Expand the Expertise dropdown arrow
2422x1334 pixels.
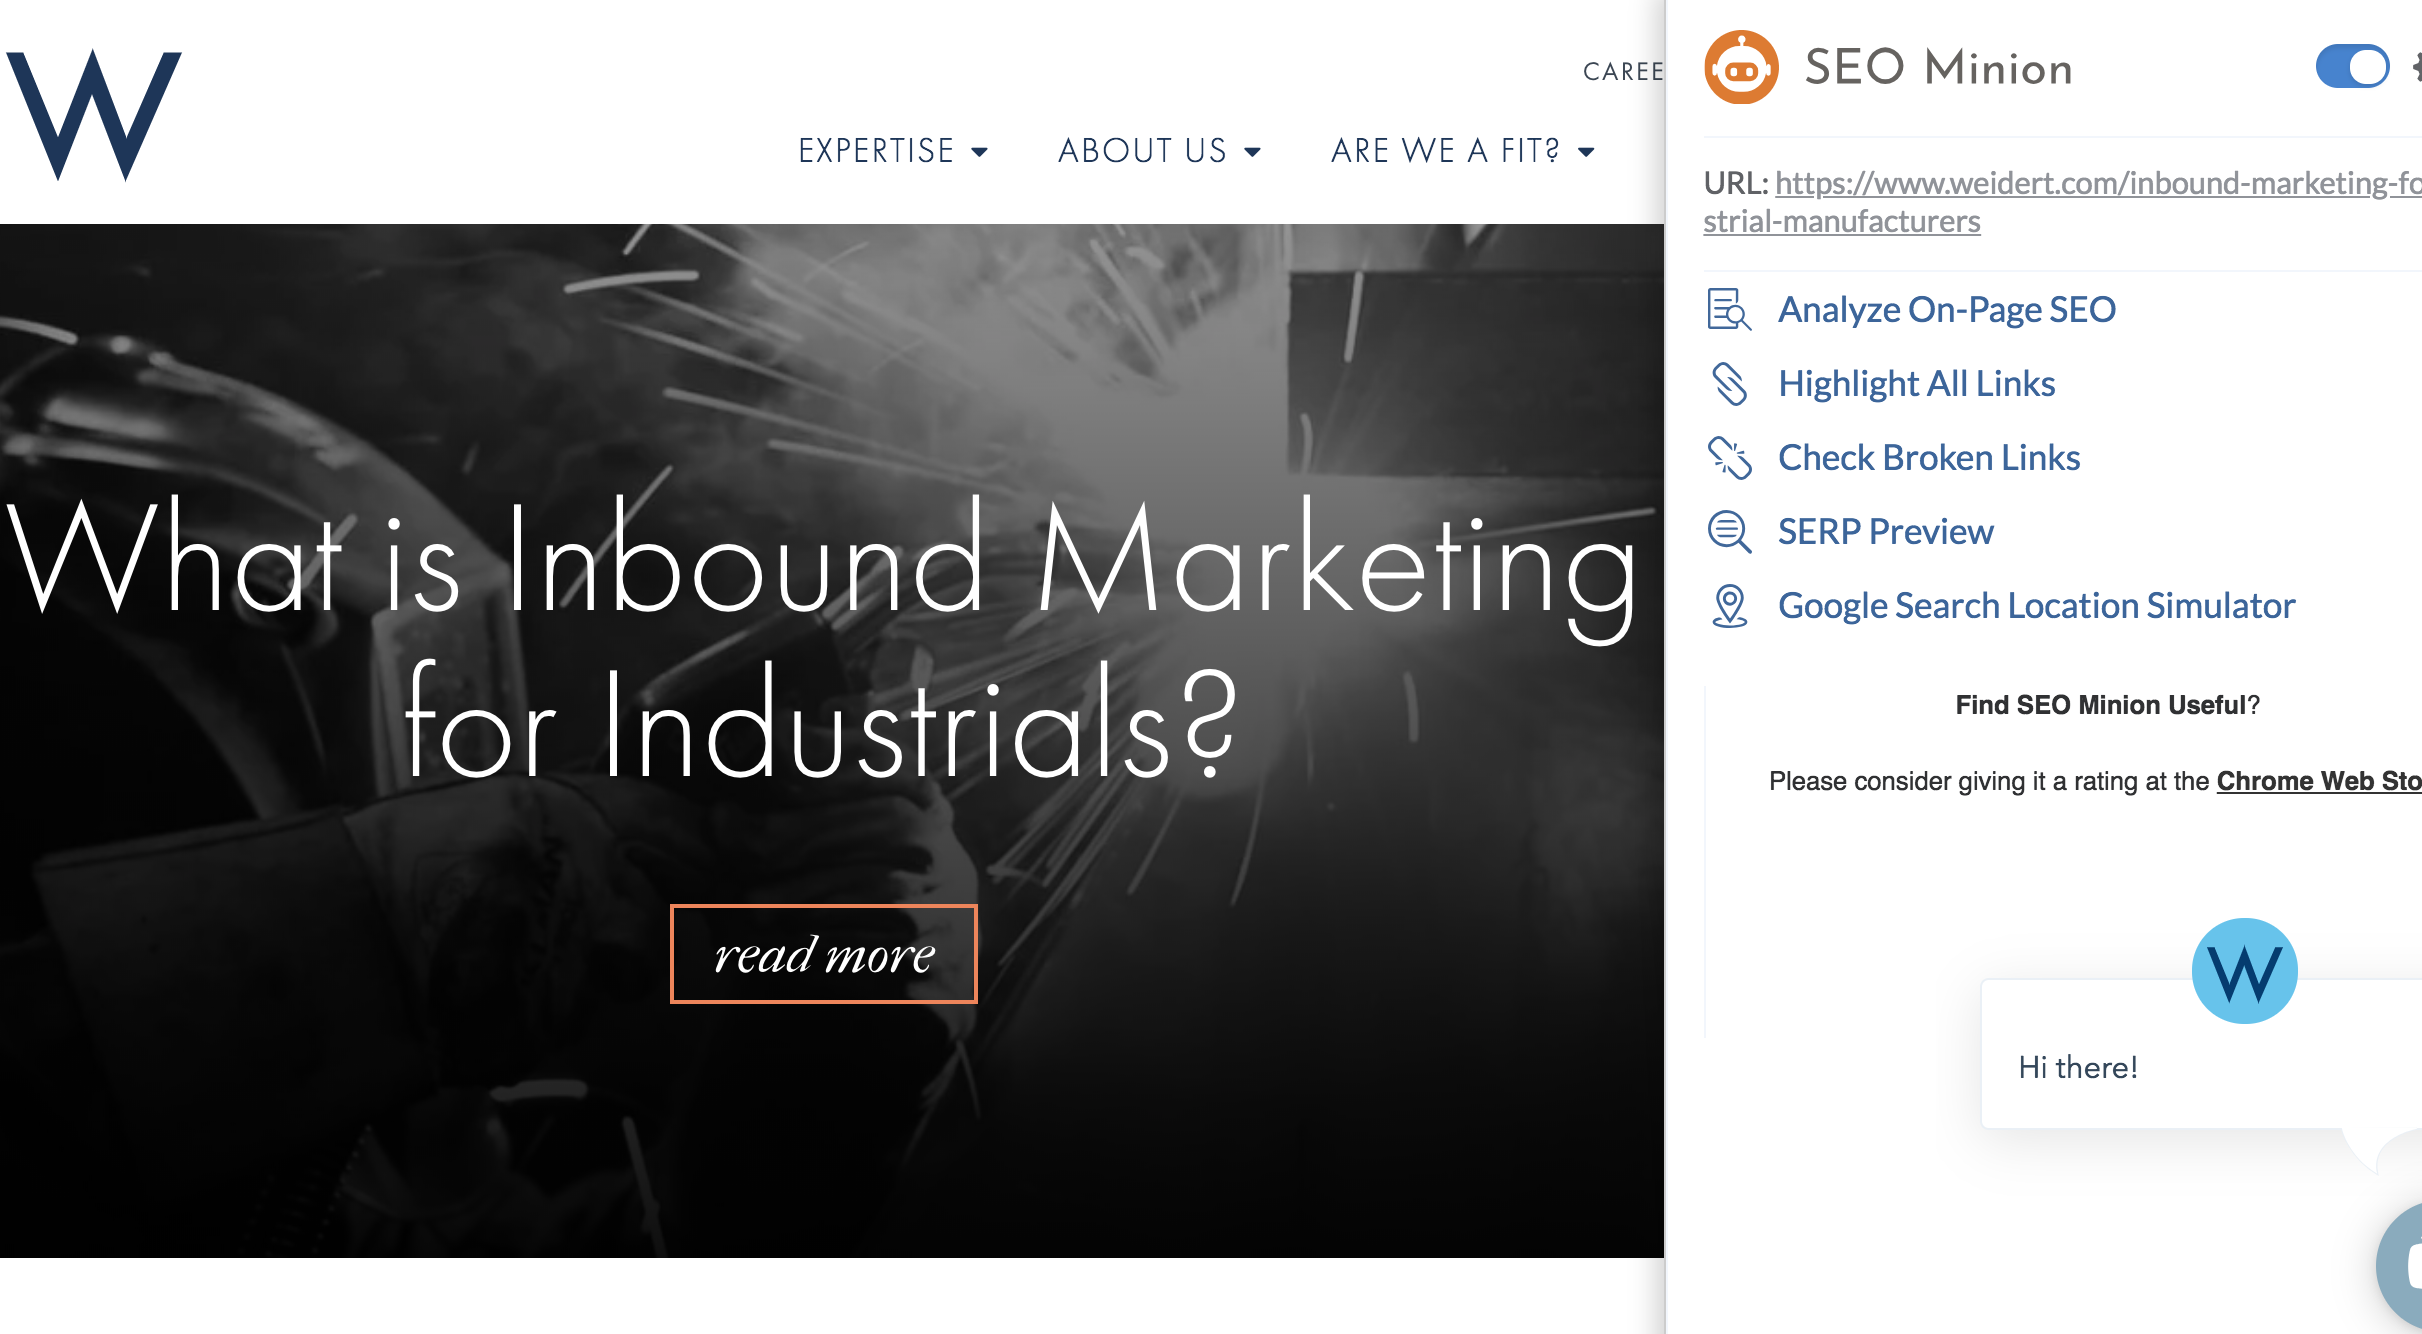pyautogui.click(x=980, y=152)
